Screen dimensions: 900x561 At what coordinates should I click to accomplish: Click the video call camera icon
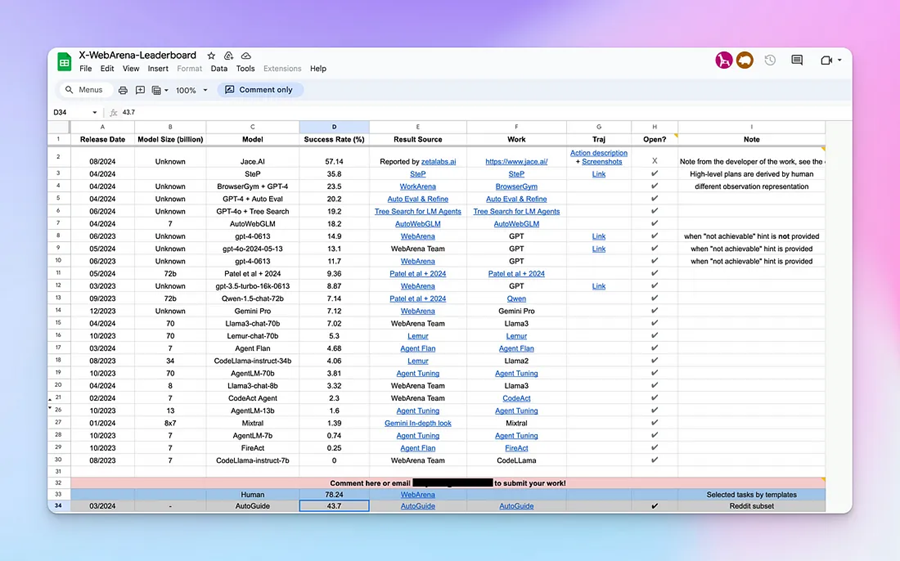826,60
